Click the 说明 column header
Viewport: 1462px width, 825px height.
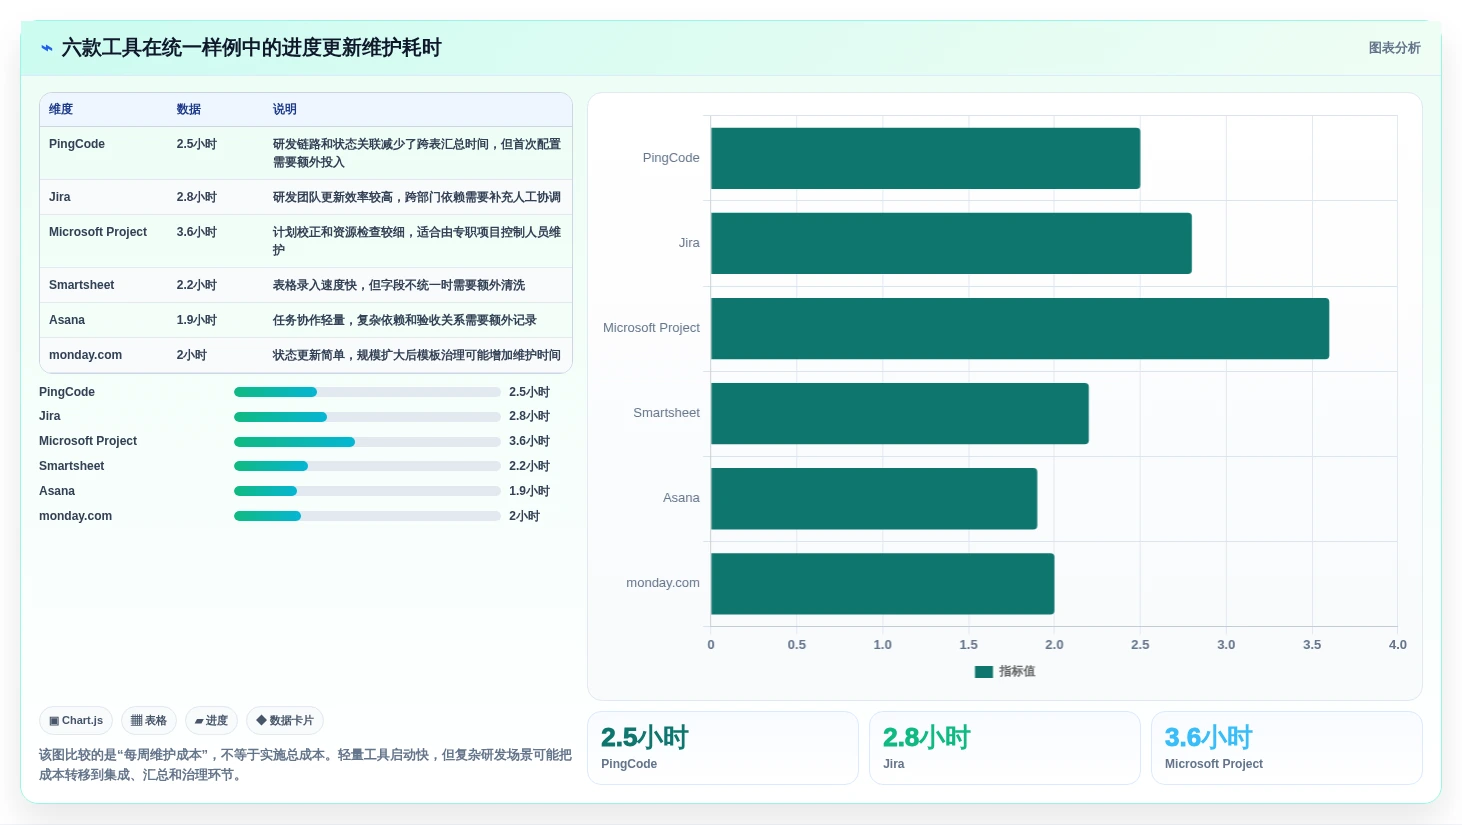285,109
